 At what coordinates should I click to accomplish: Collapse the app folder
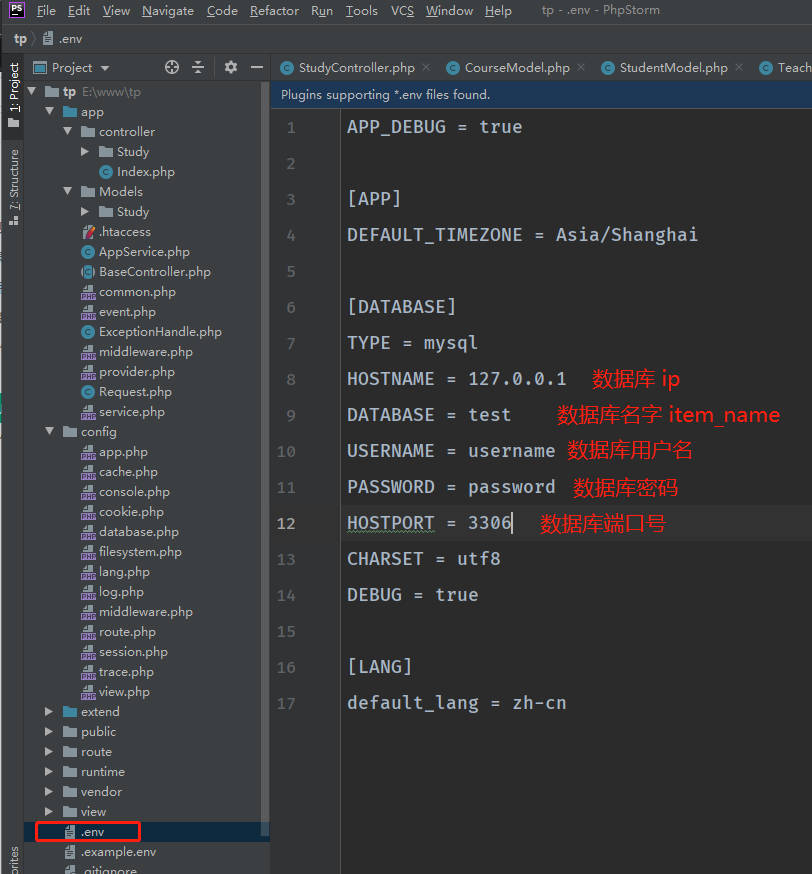click(50, 111)
